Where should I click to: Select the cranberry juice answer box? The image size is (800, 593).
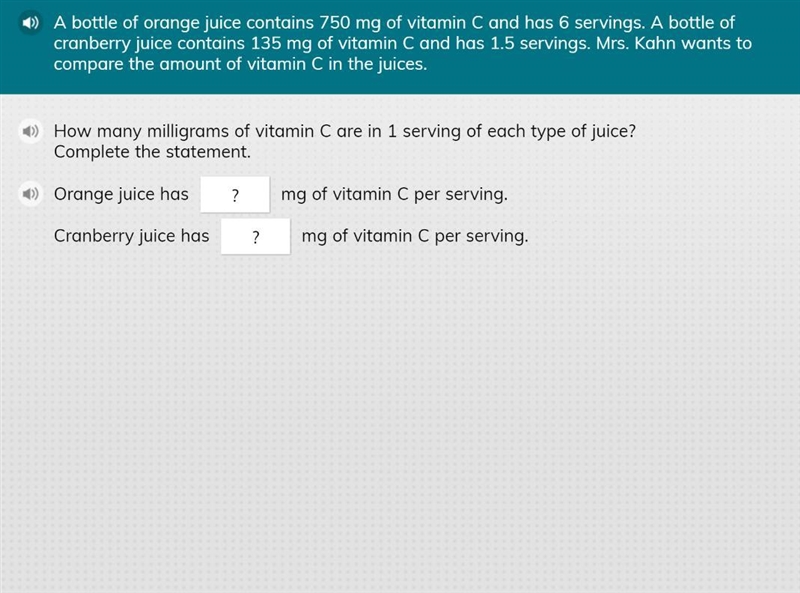click(256, 236)
